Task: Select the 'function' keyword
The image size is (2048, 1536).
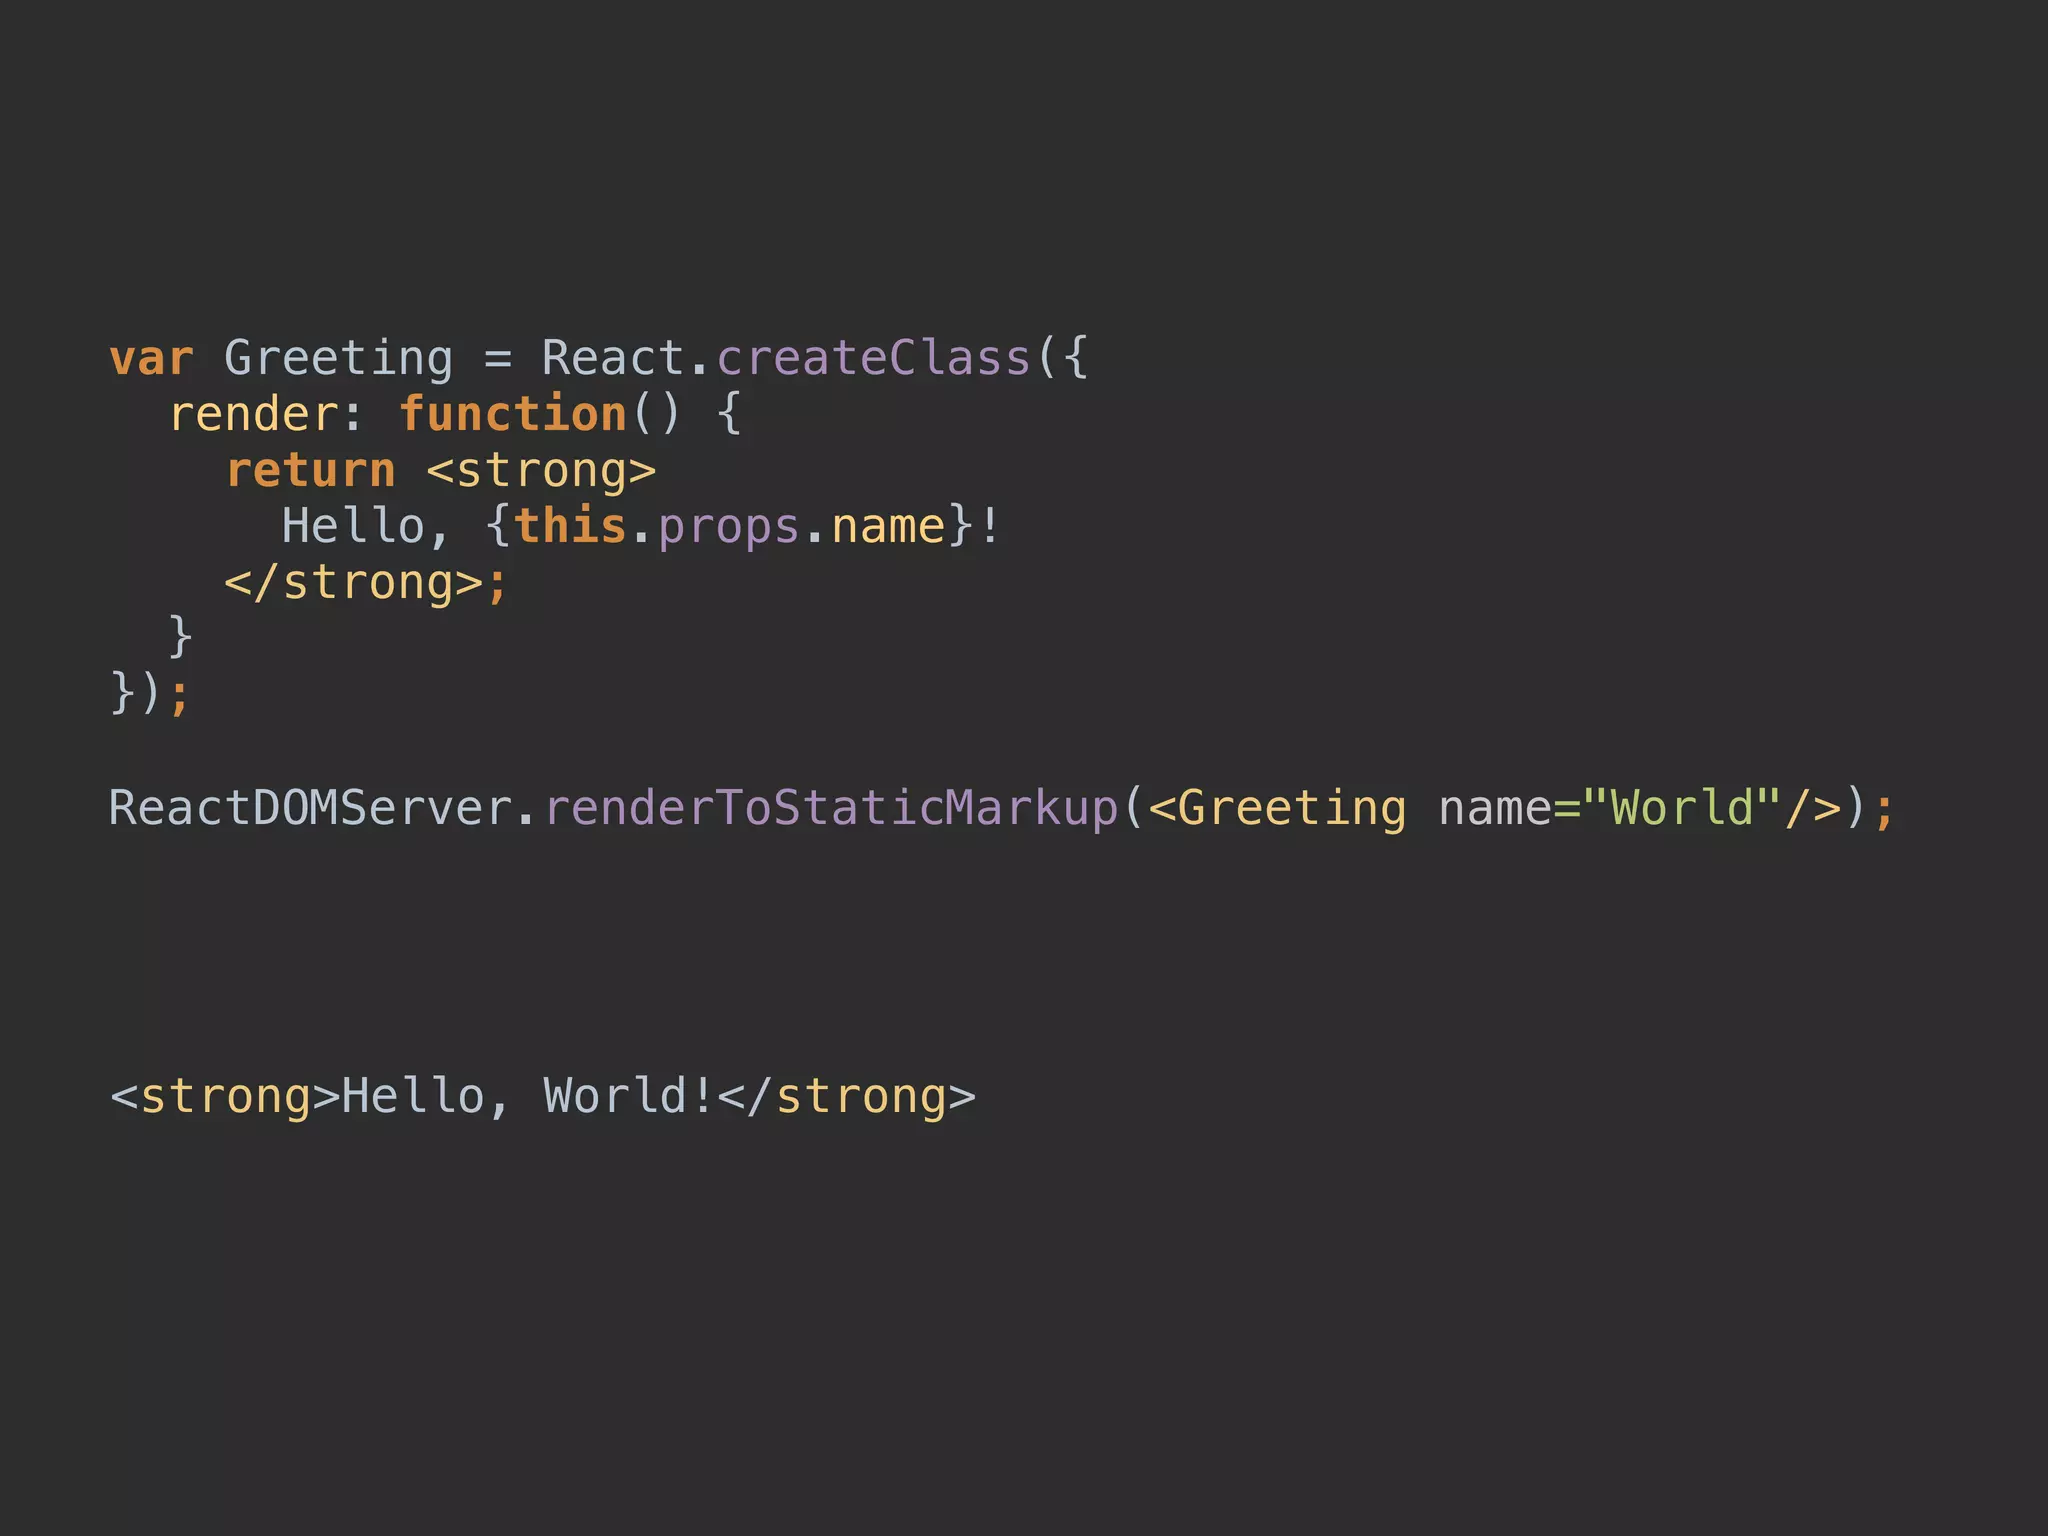Action: coord(513,413)
